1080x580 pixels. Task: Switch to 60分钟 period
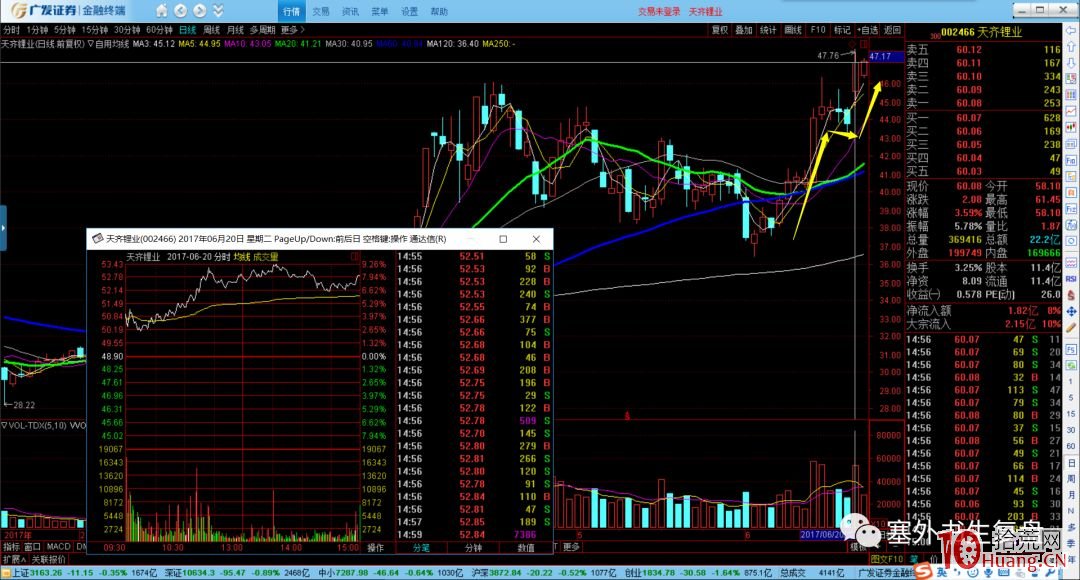coord(159,30)
